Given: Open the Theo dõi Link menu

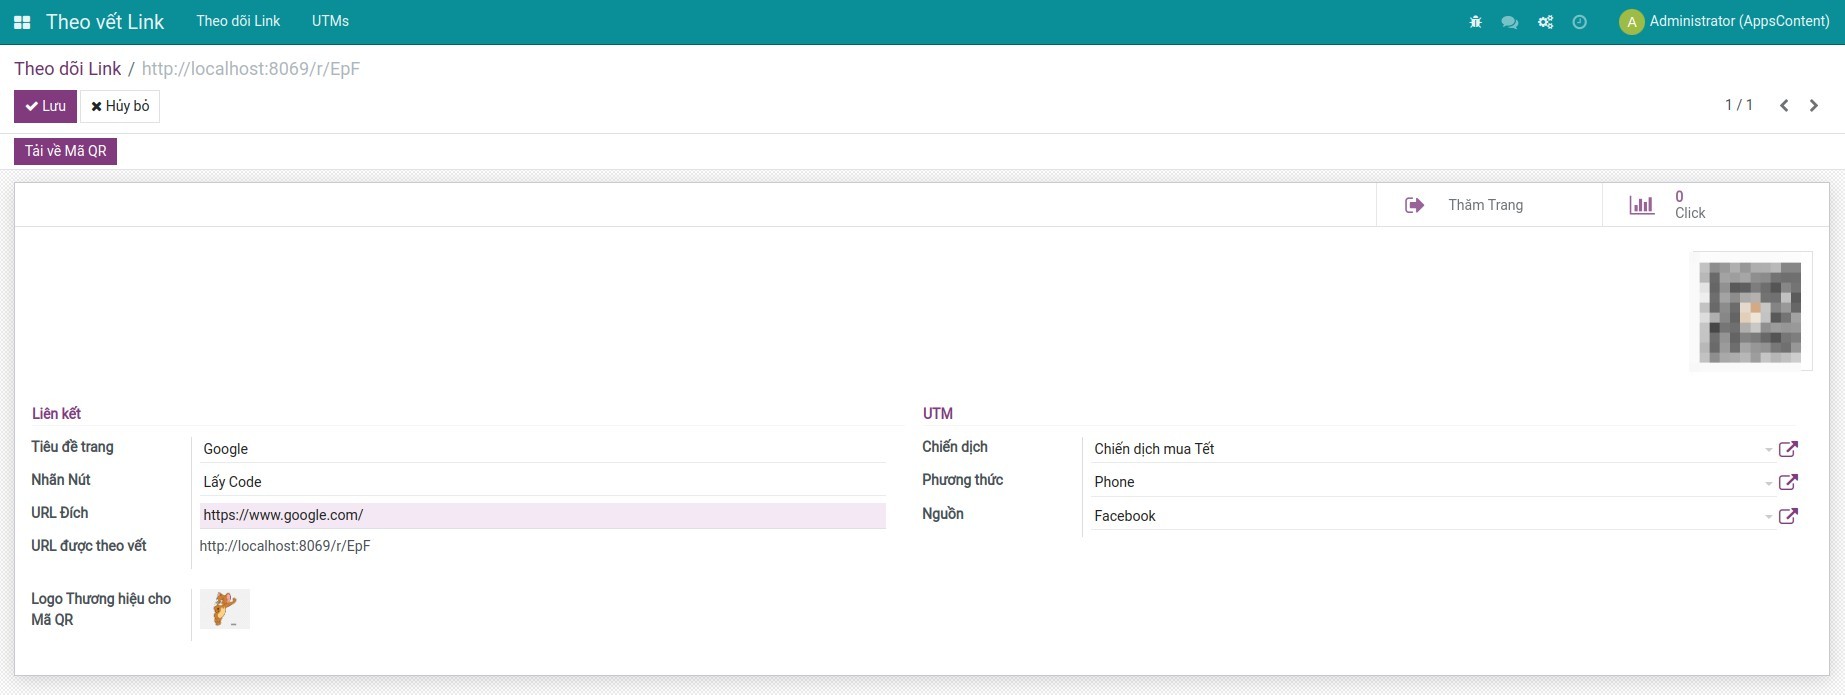Looking at the screenshot, I should point(238,21).
